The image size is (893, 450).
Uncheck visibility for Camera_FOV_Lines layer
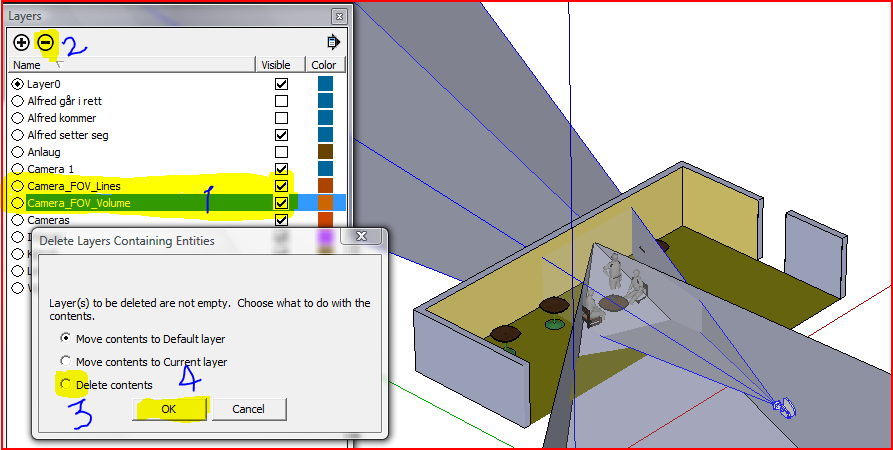click(x=281, y=186)
